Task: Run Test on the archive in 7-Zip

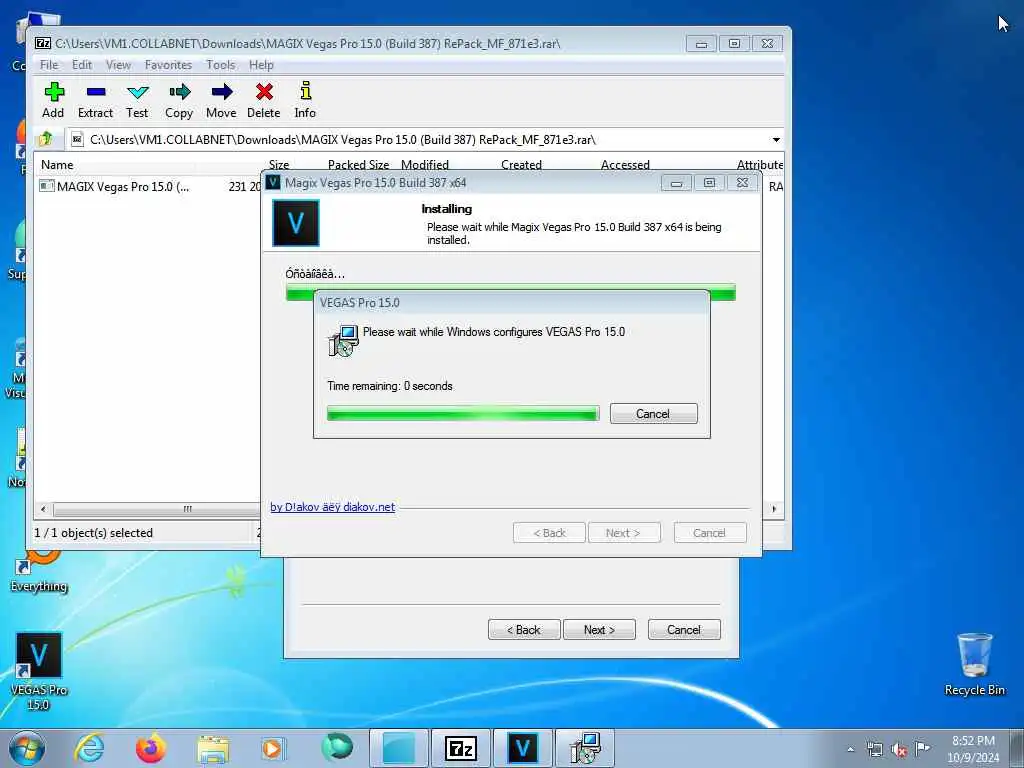Action: point(137,100)
